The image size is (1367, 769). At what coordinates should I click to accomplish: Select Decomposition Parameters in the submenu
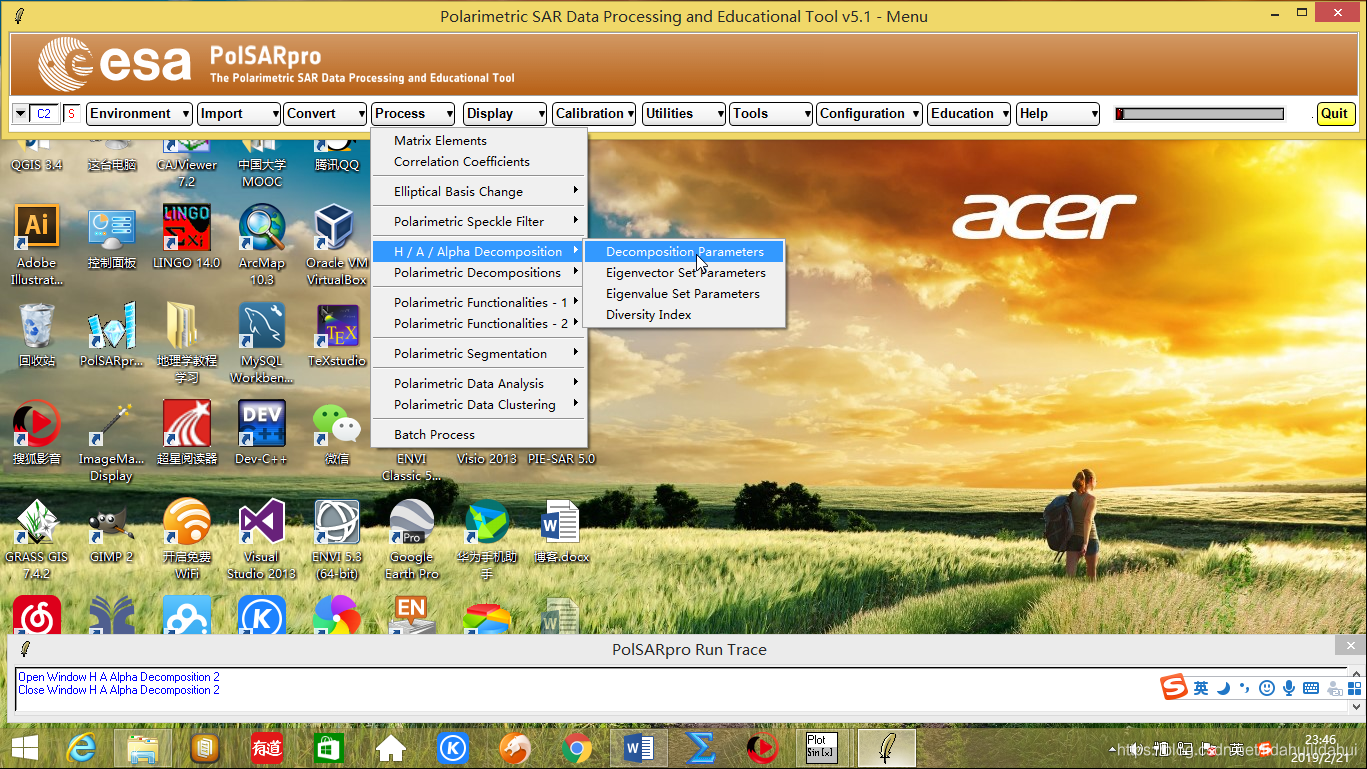pos(684,252)
